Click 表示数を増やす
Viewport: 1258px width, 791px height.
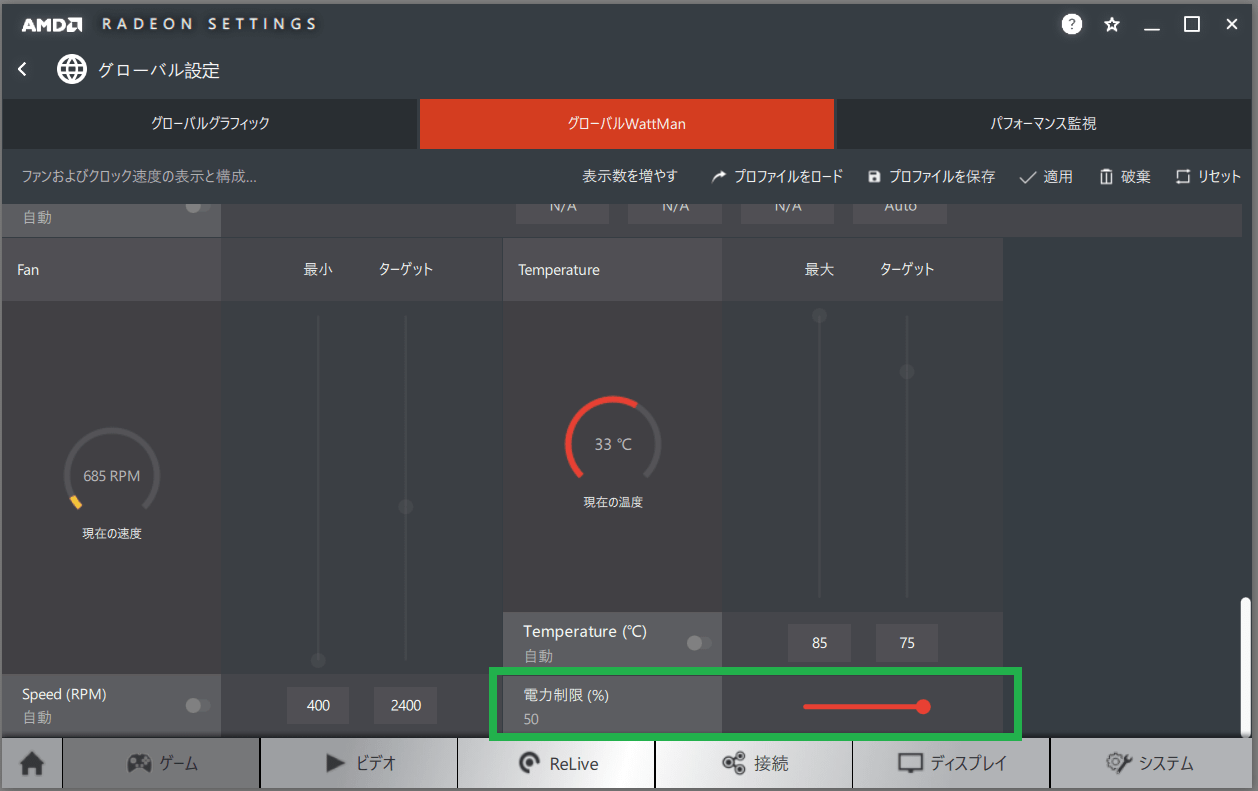coord(630,176)
